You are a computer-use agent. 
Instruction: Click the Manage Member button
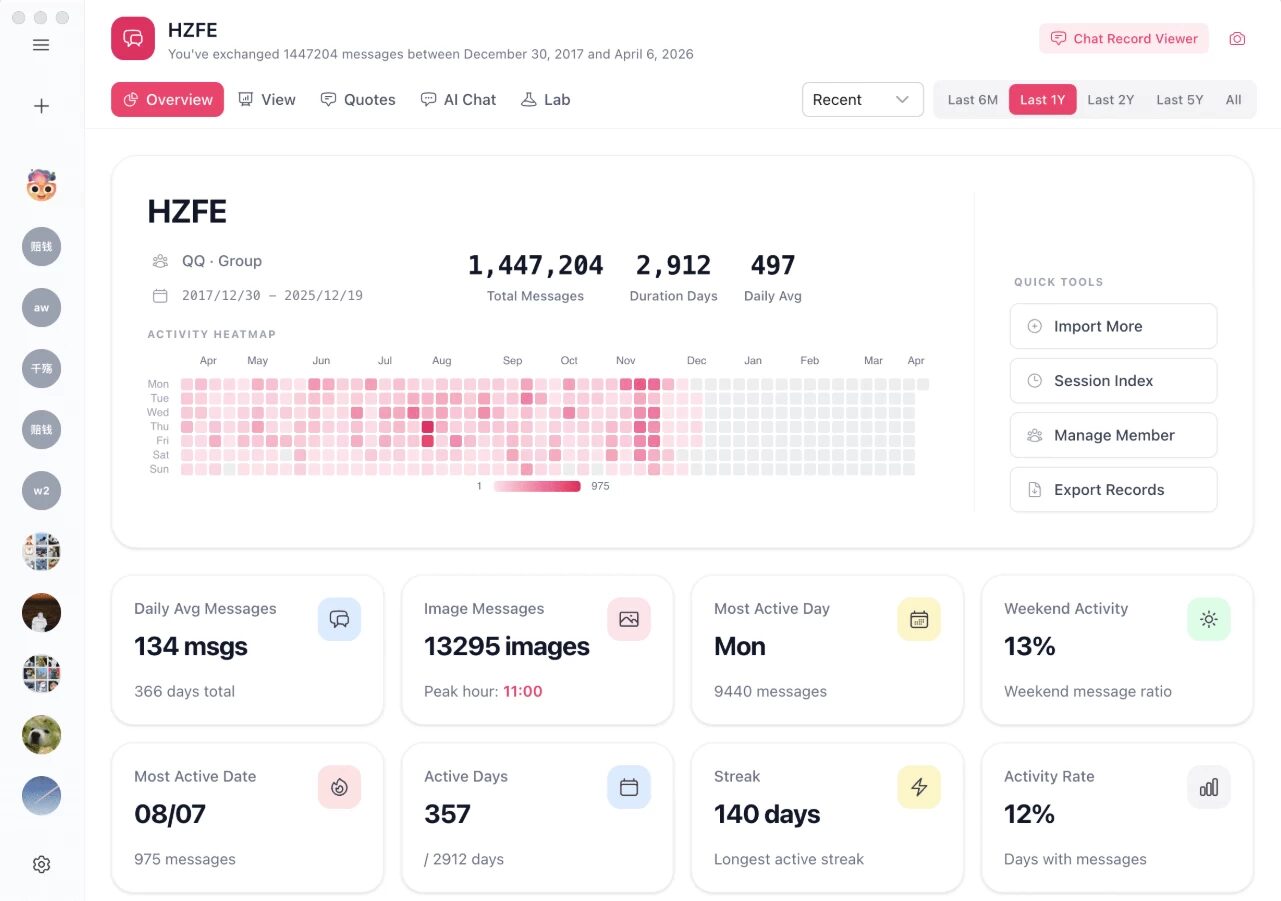(x=1113, y=435)
